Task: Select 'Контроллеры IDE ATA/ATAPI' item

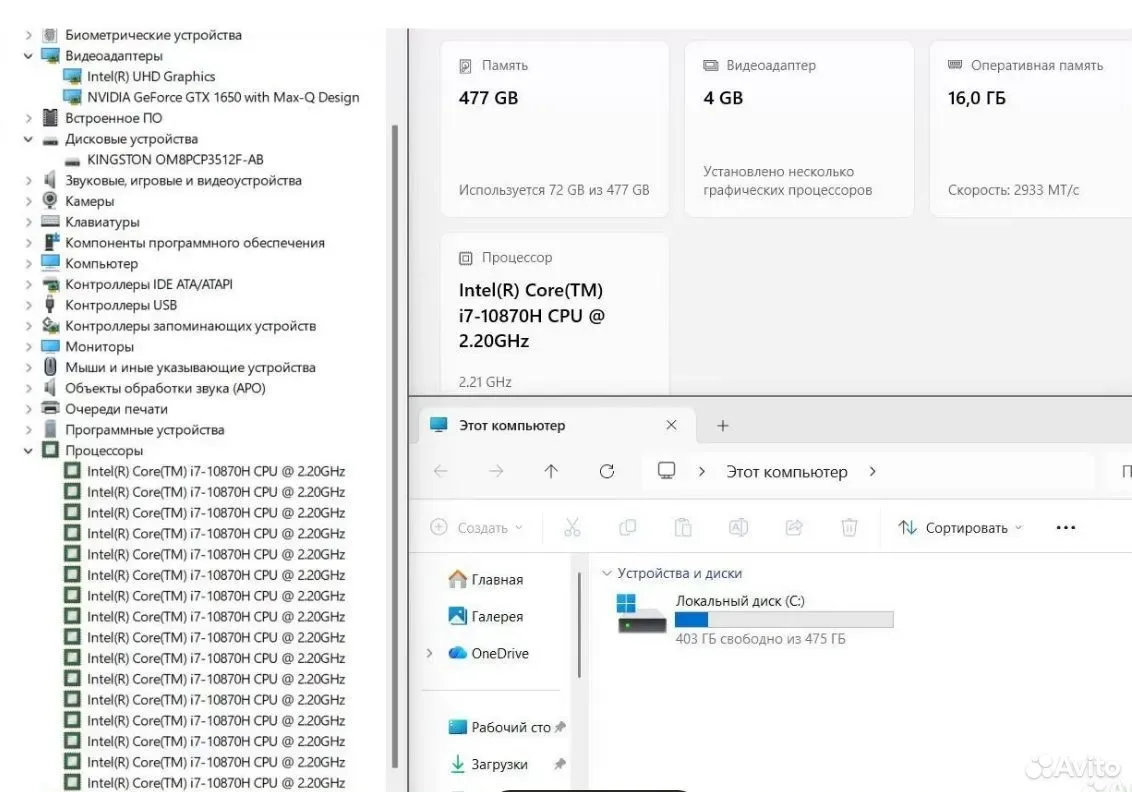Action: (x=149, y=284)
